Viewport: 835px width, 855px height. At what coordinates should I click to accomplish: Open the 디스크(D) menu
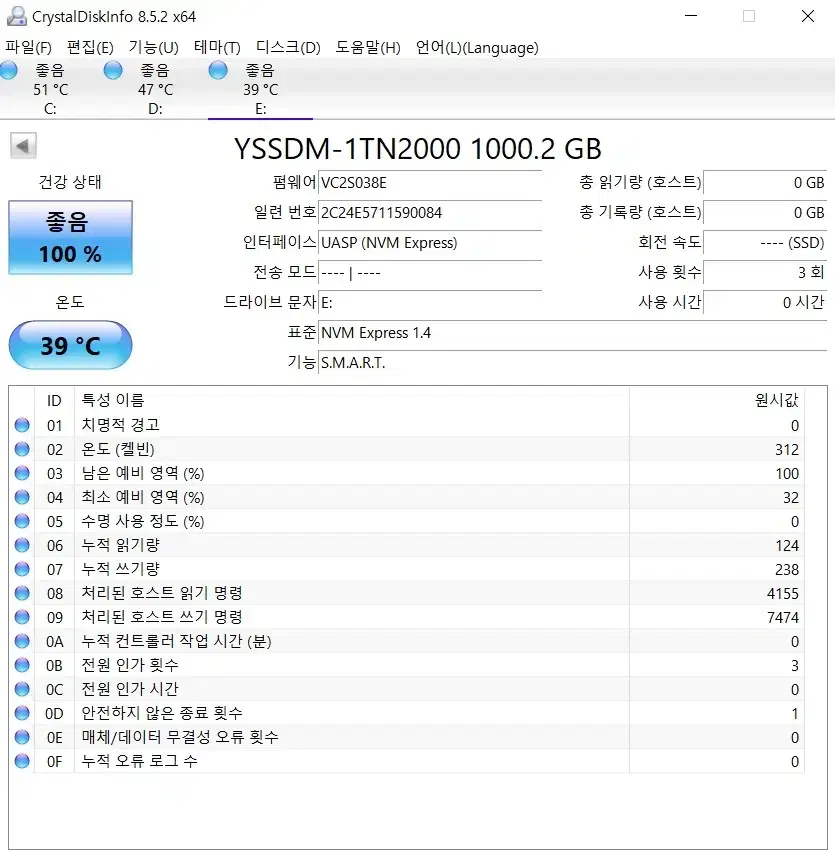click(288, 47)
